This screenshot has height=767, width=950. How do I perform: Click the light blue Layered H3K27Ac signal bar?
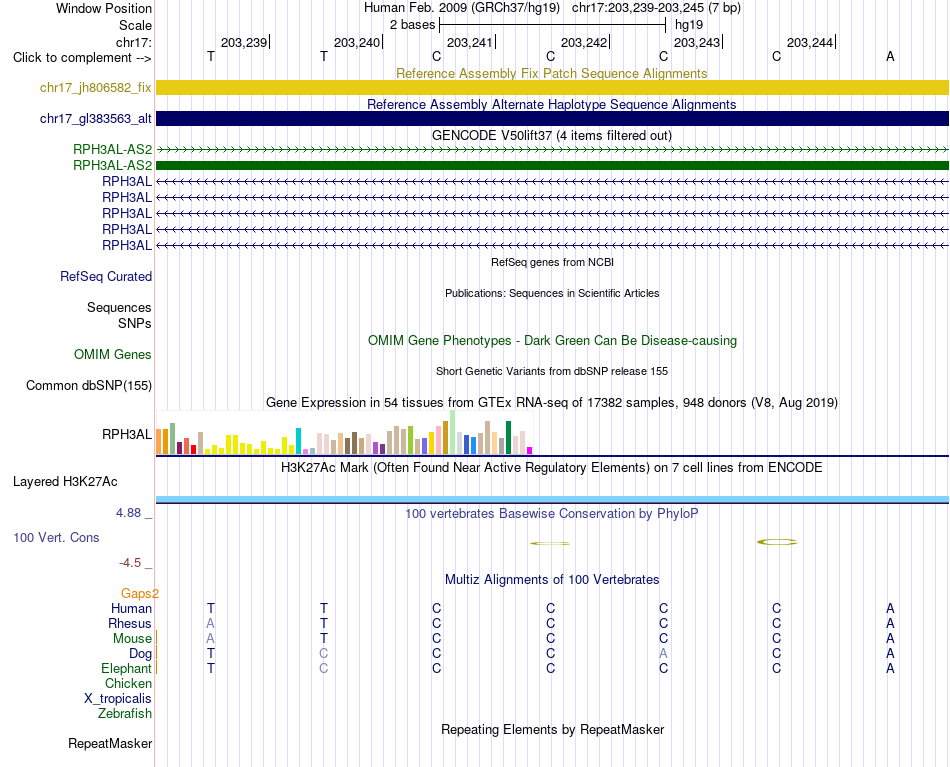pos(552,499)
